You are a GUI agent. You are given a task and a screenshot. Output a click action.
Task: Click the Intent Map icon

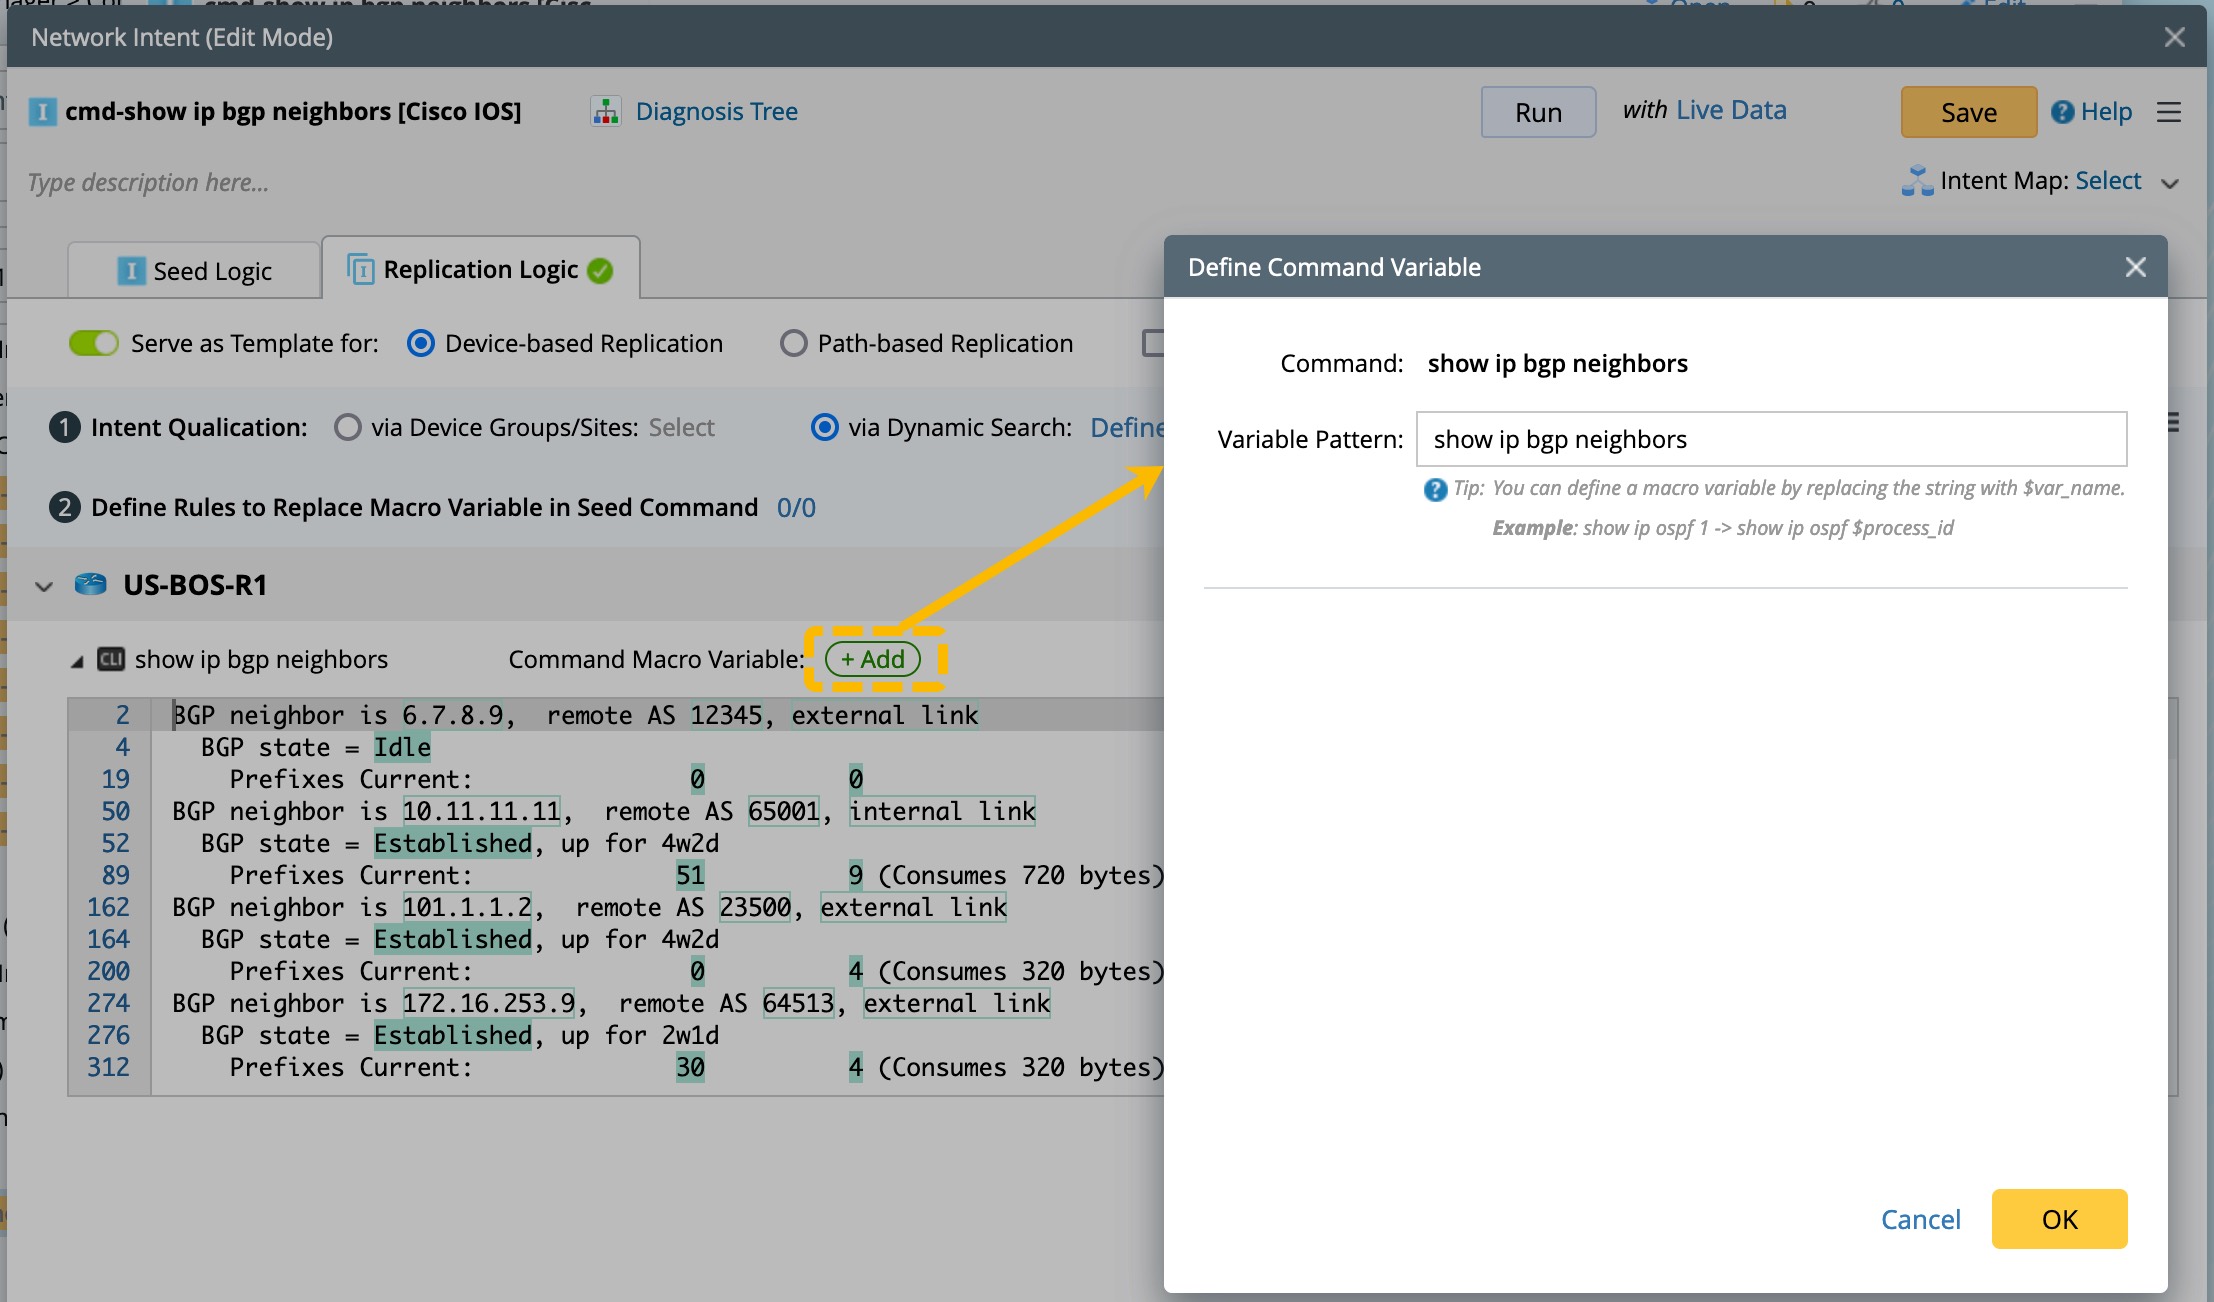pos(1917,181)
